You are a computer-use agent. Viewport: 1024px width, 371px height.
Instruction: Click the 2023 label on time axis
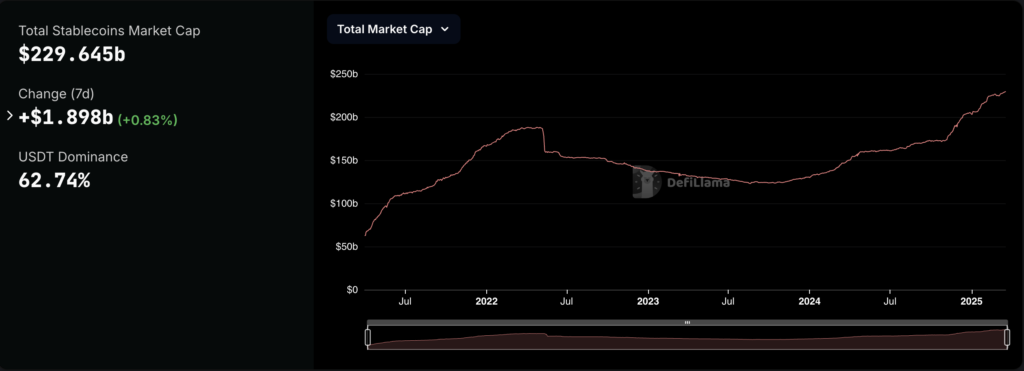pos(648,301)
